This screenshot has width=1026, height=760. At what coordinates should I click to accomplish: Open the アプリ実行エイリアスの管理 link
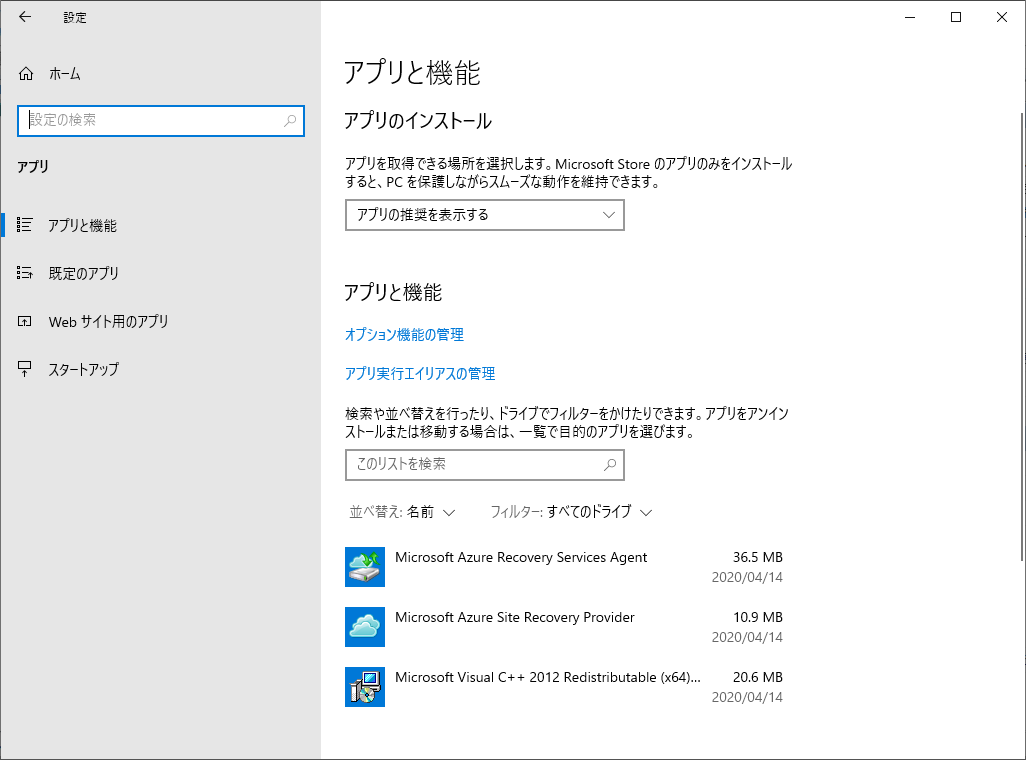(x=420, y=374)
